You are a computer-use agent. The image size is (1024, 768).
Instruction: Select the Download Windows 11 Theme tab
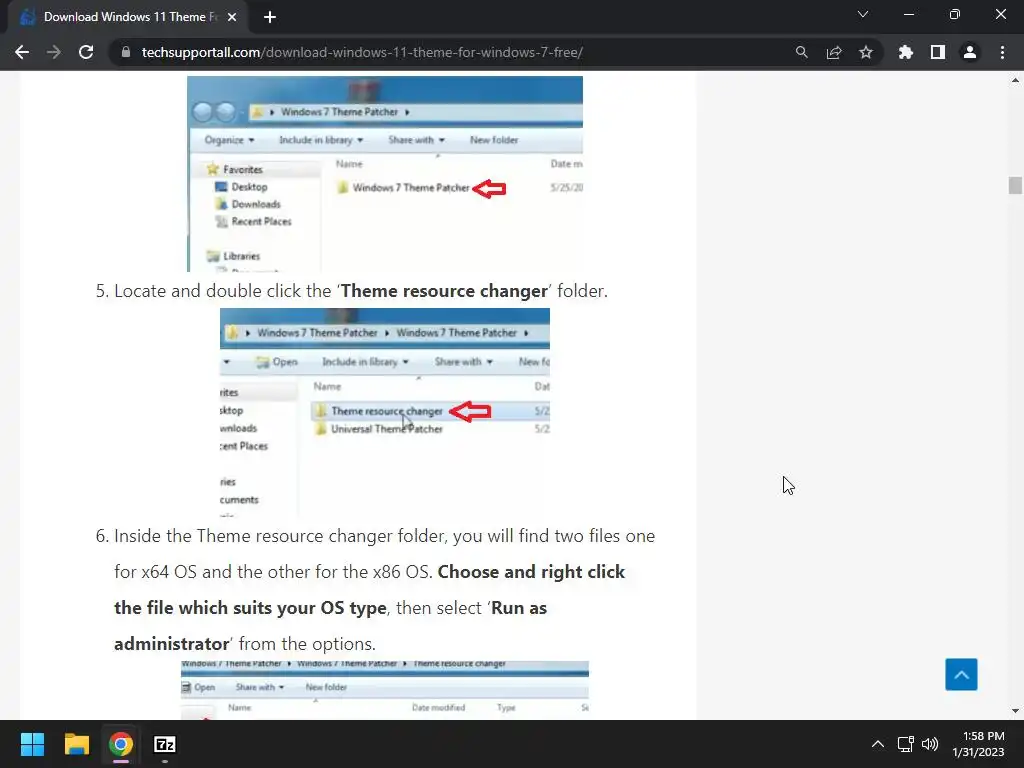(128, 17)
